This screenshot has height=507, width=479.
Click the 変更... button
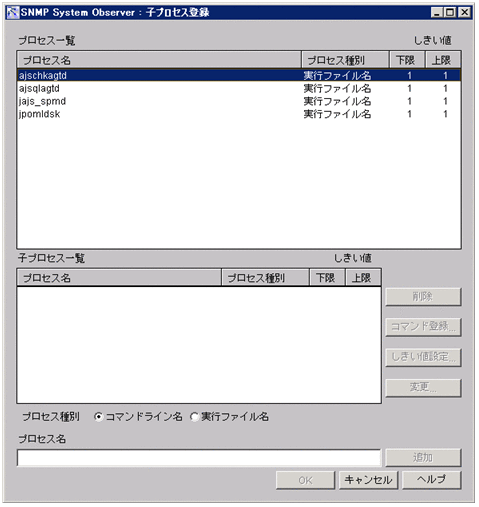pos(423,387)
